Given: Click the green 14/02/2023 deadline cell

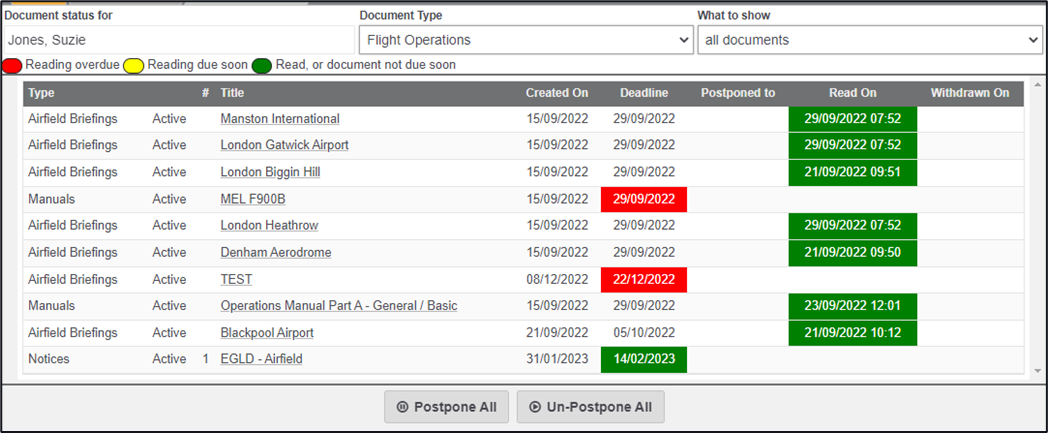Looking at the screenshot, I should pyautogui.click(x=643, y=359).
